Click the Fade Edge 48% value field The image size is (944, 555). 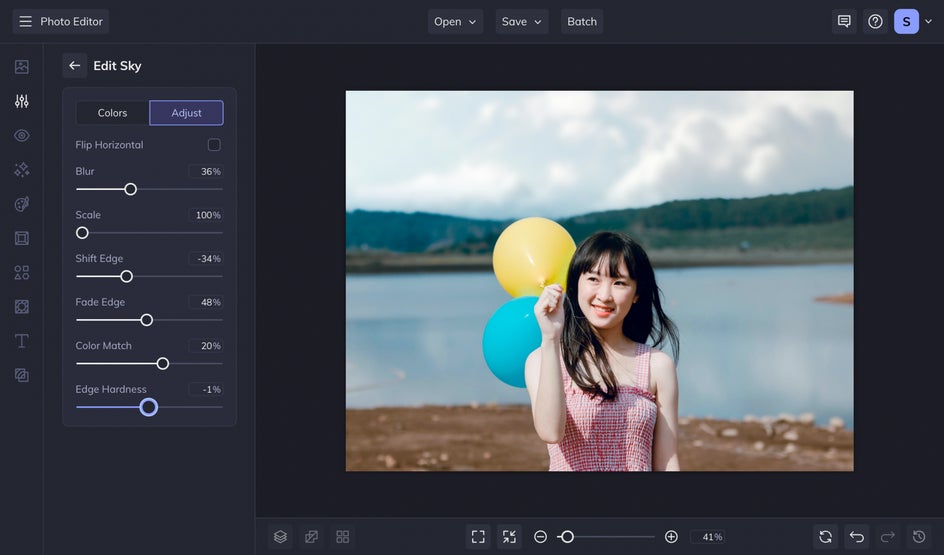pos(206,302)
